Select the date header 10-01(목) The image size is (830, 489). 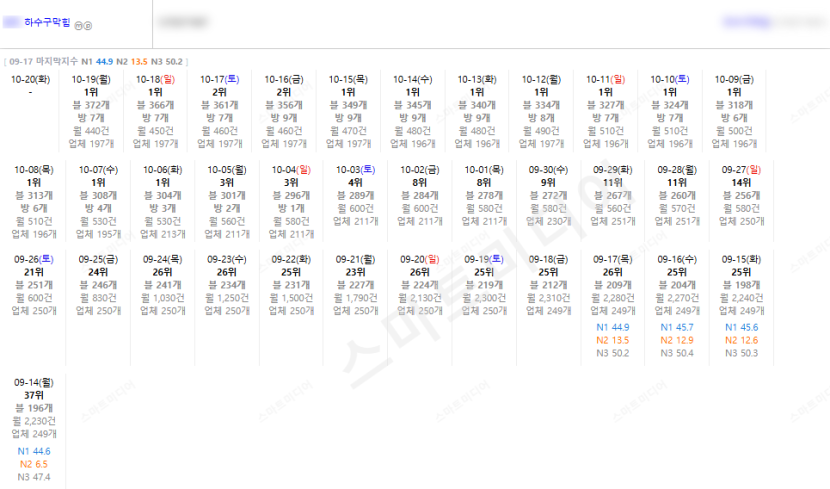[x=484, y=170]
